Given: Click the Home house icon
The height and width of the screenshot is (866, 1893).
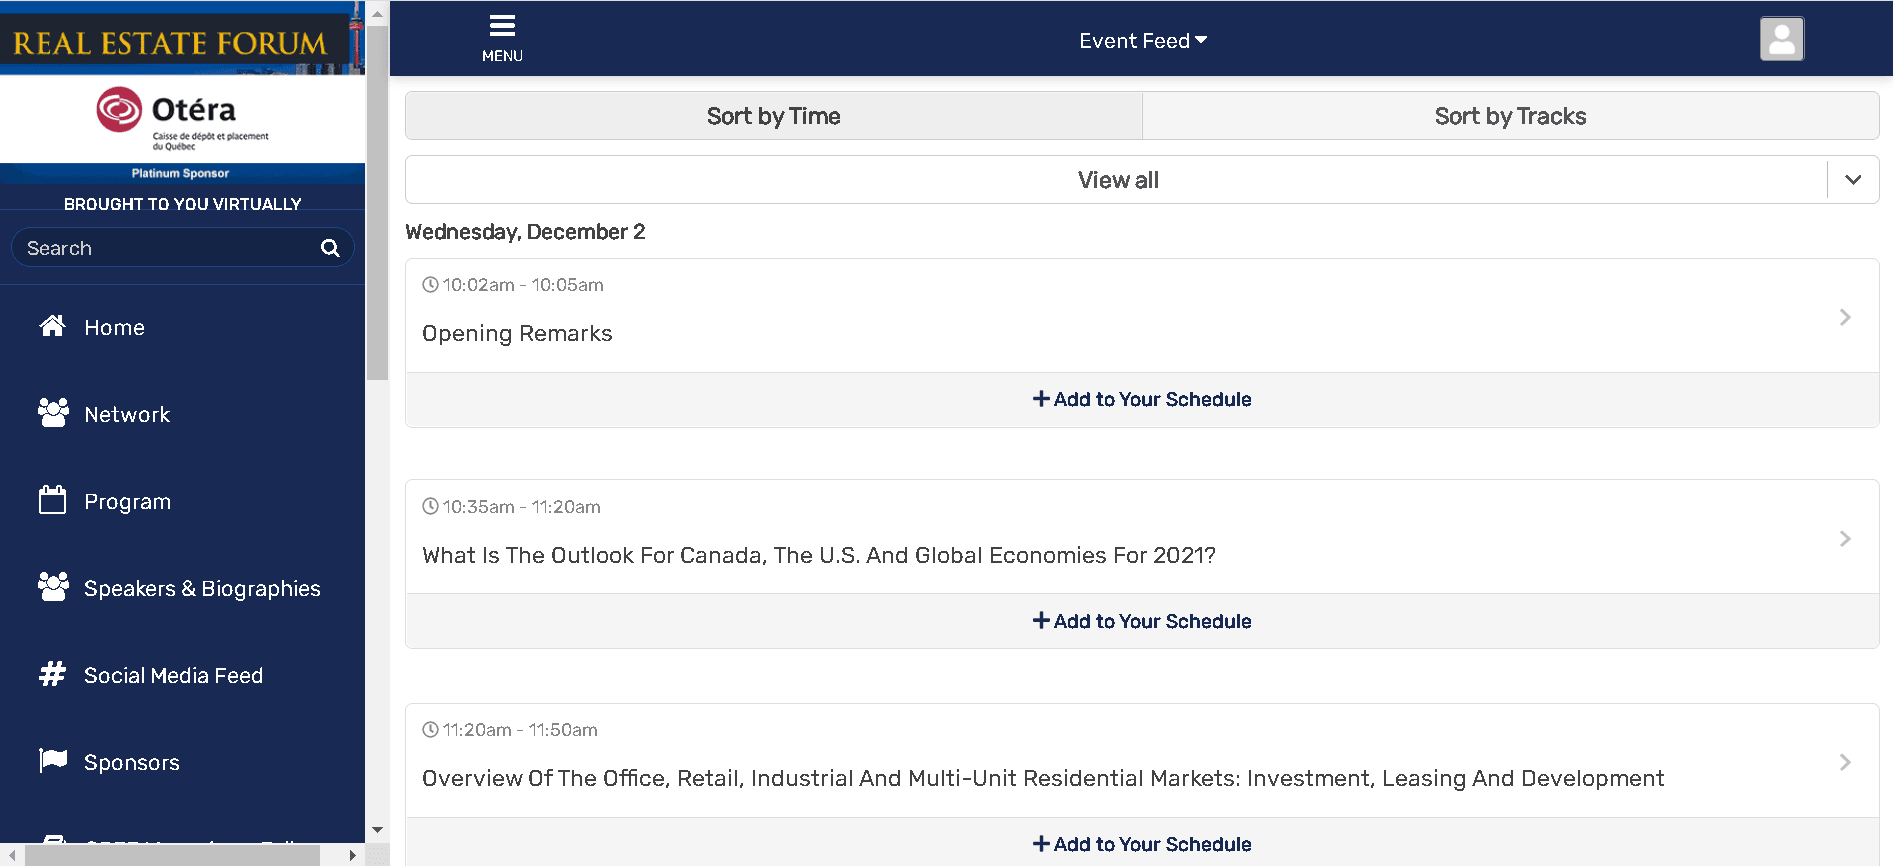Looking at the screenshot, I should 53,326.
